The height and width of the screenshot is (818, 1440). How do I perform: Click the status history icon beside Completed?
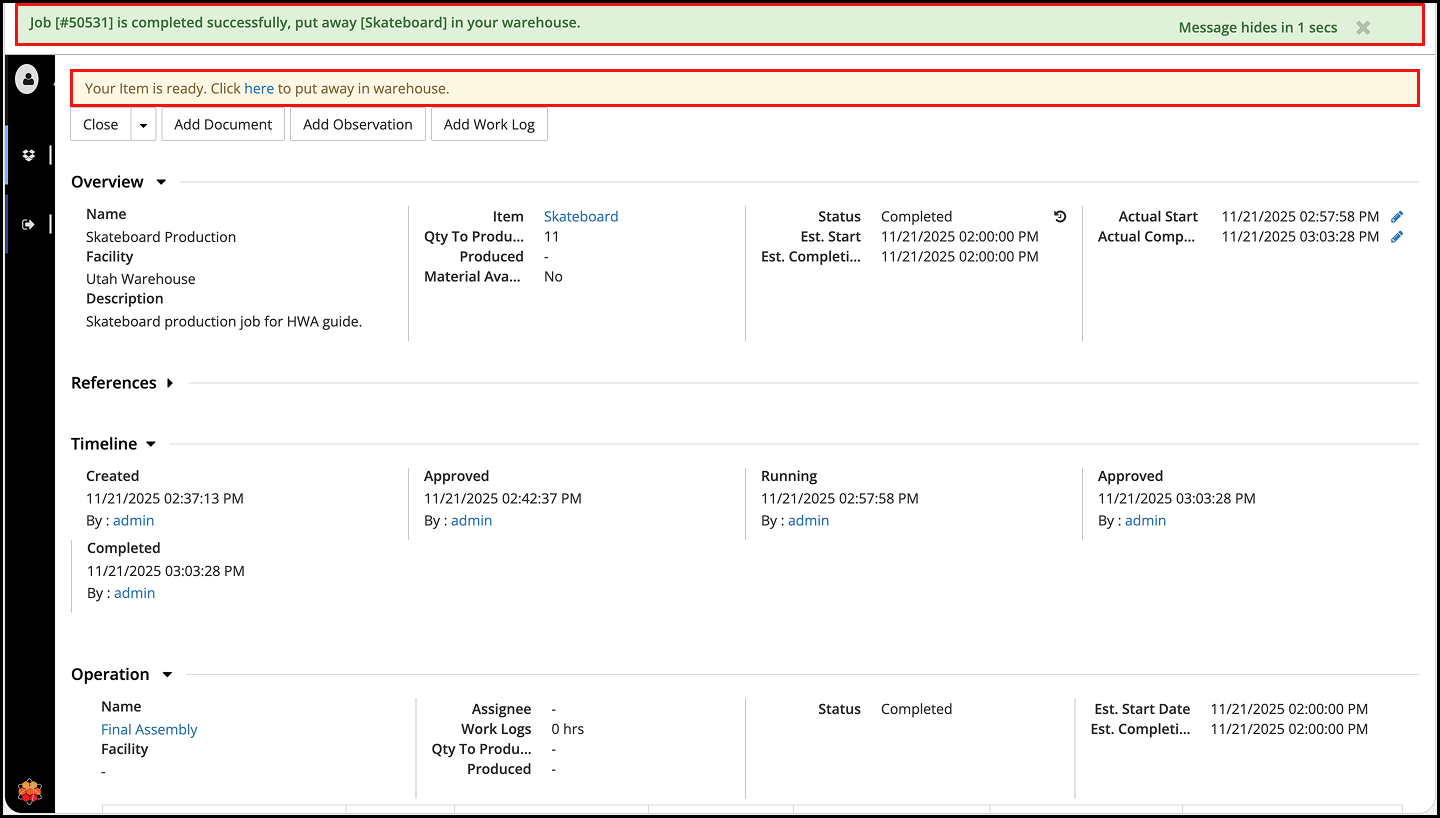click(x=1060, y=216)
